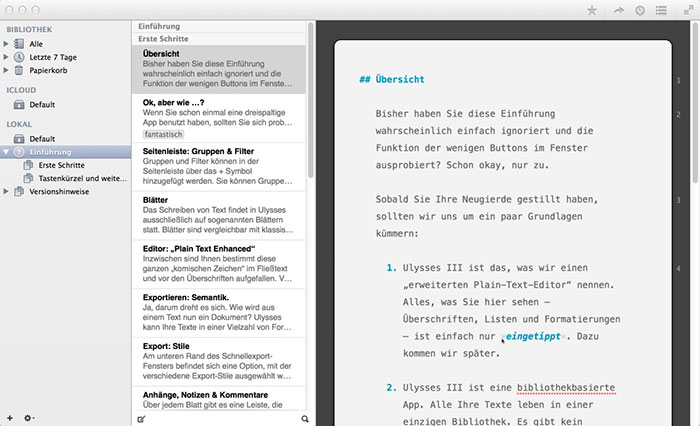Open the share/export arrow icon
The height and width of the screenshot is (426, 700).
618,10
